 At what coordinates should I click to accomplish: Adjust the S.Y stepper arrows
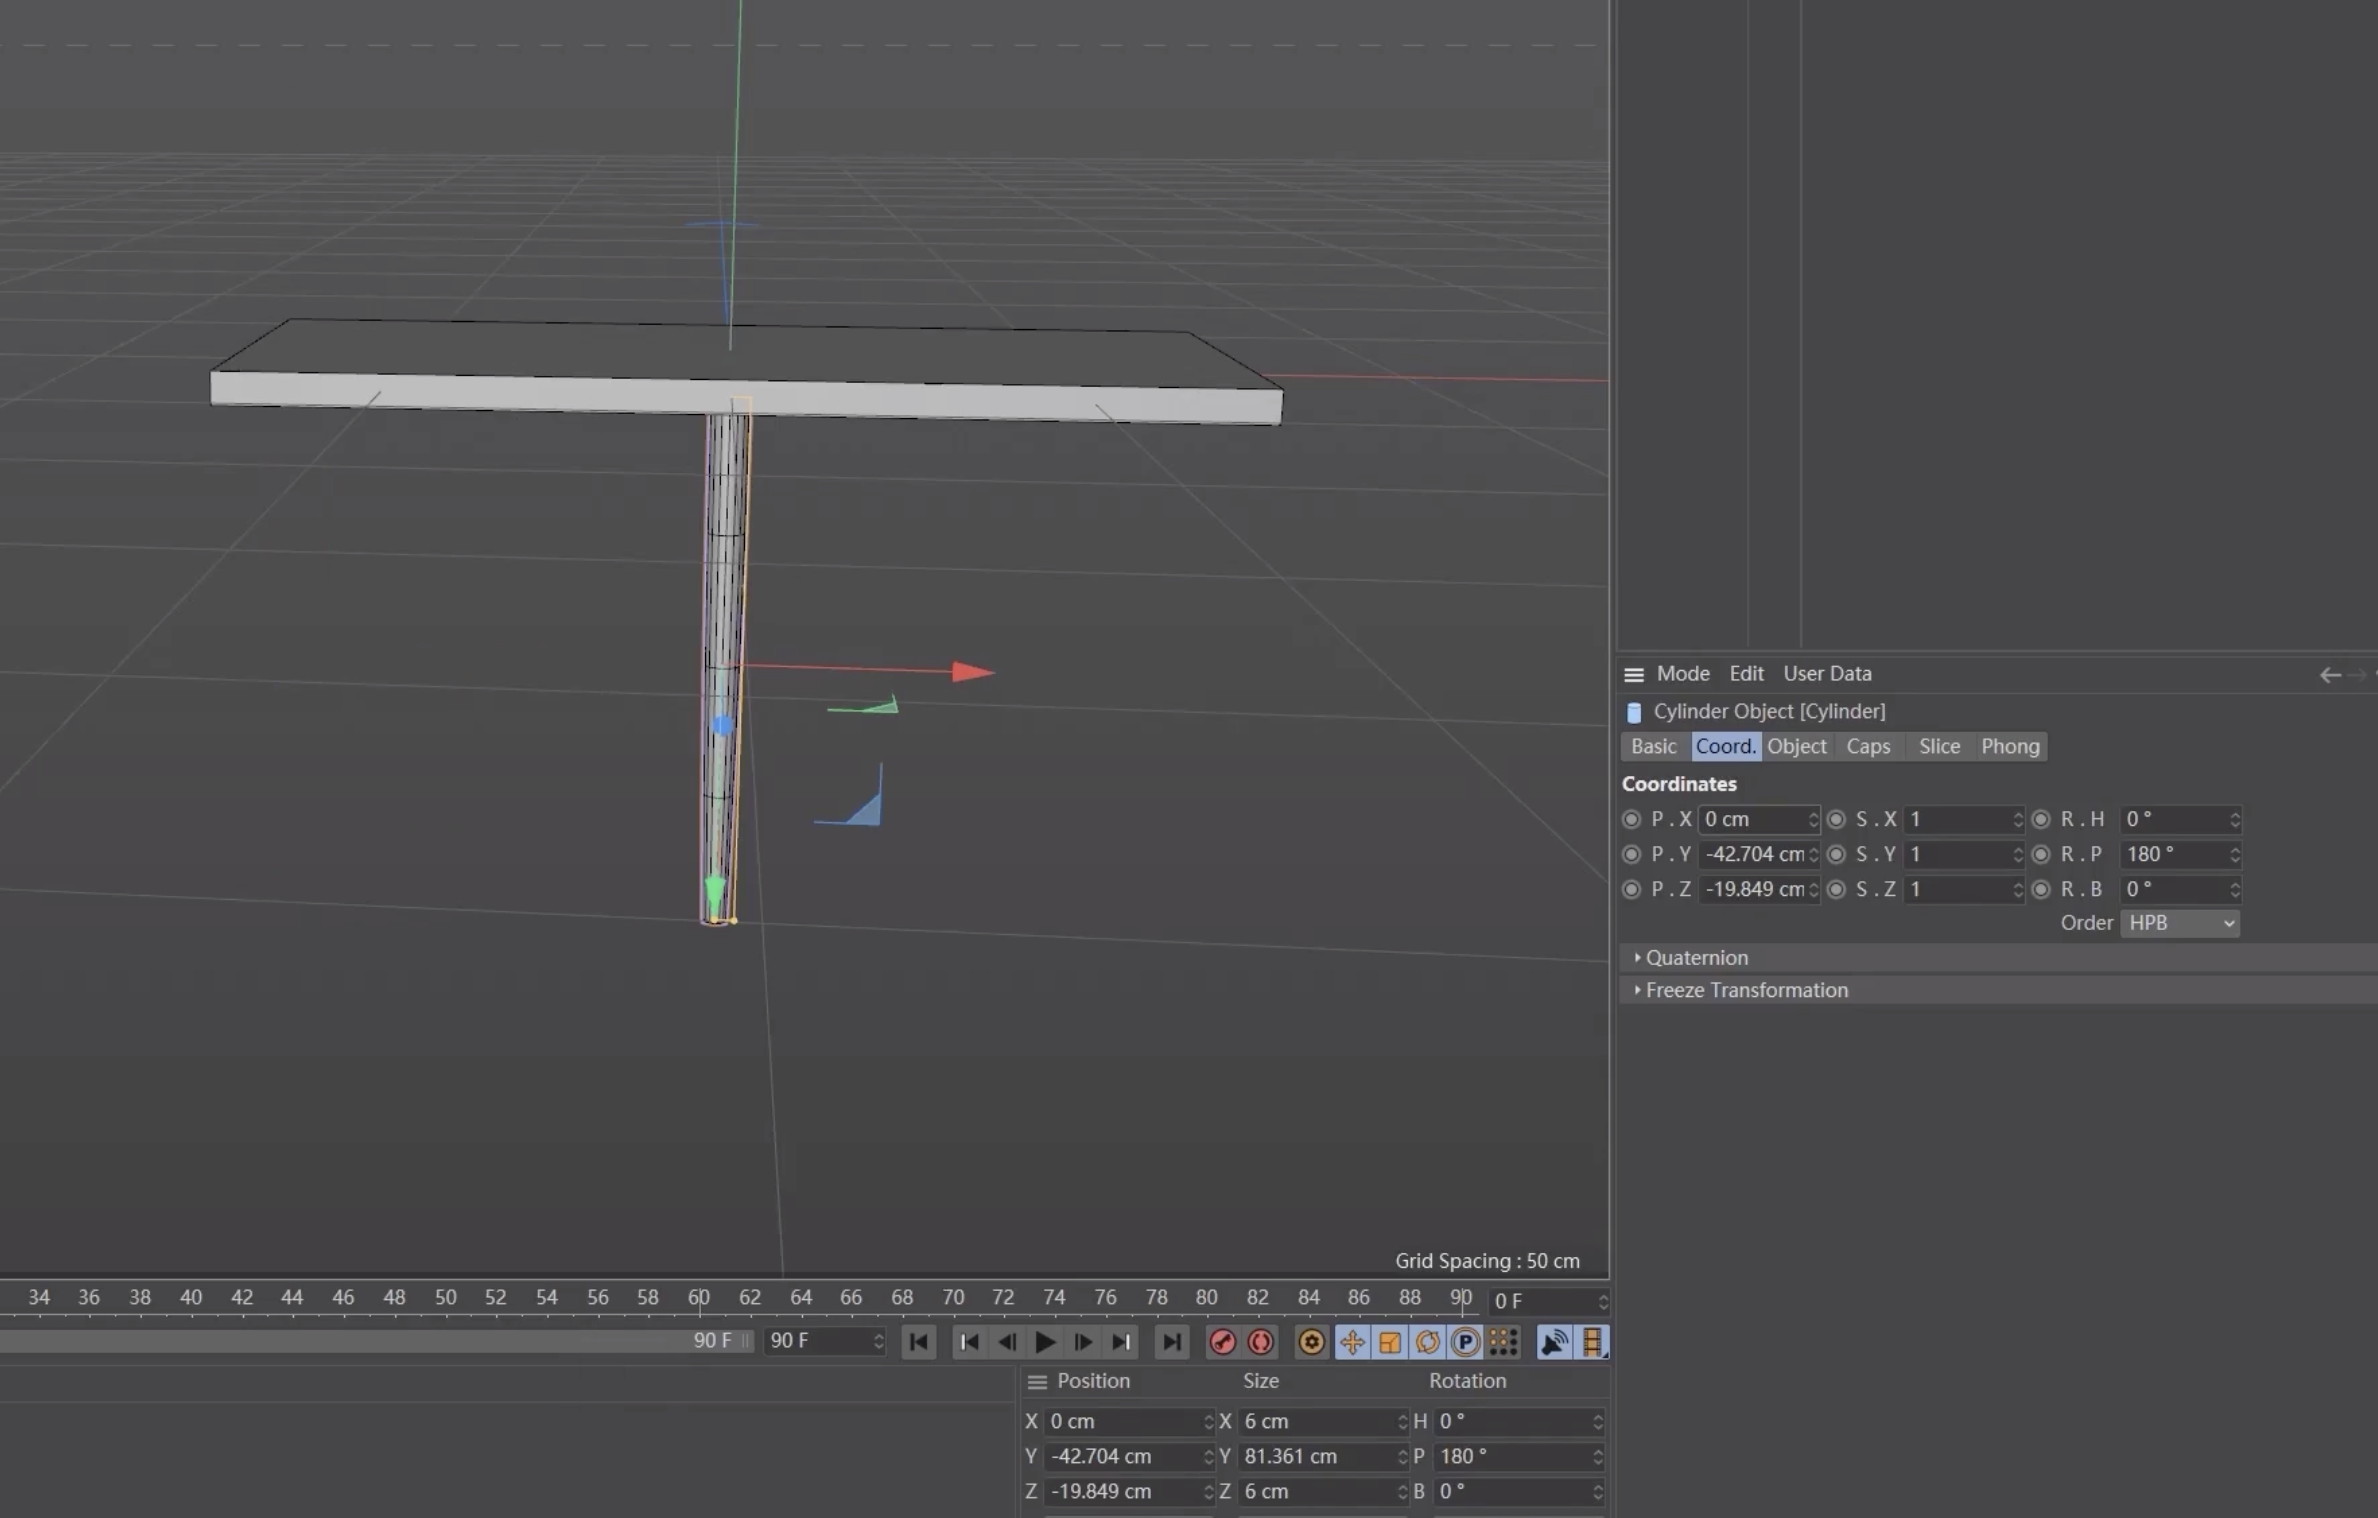(2017, 854)
